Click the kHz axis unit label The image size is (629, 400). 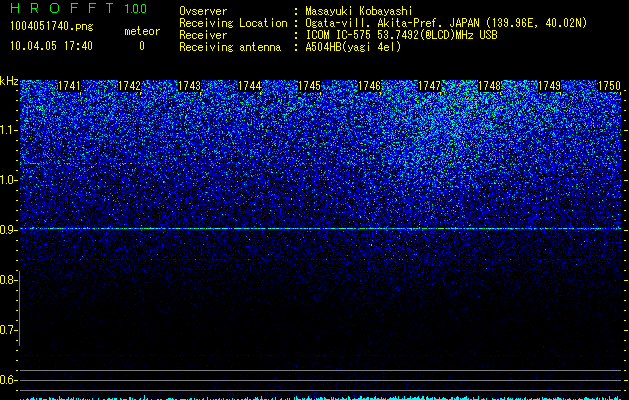point(9,81)
